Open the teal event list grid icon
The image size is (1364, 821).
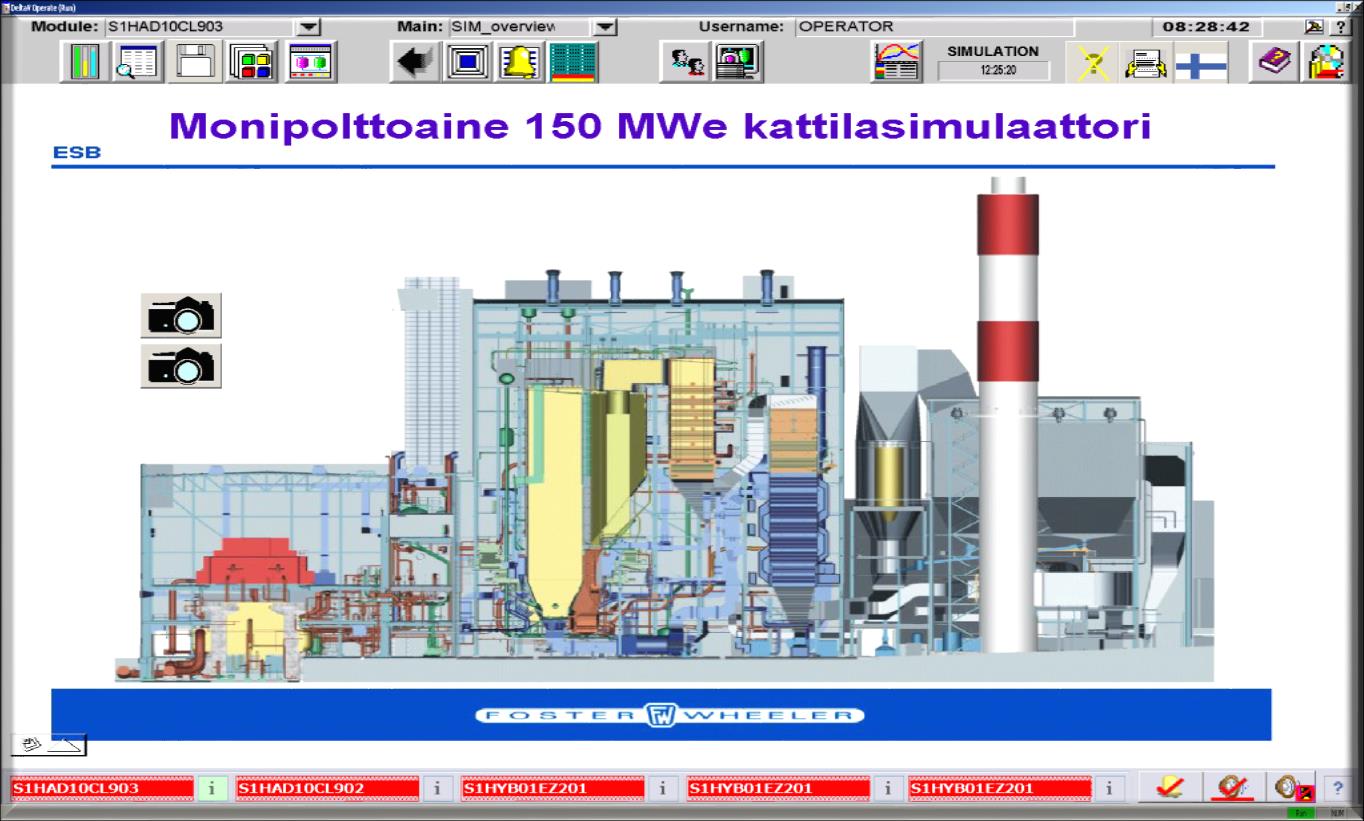pyautogui.click(x=574, y=62)
